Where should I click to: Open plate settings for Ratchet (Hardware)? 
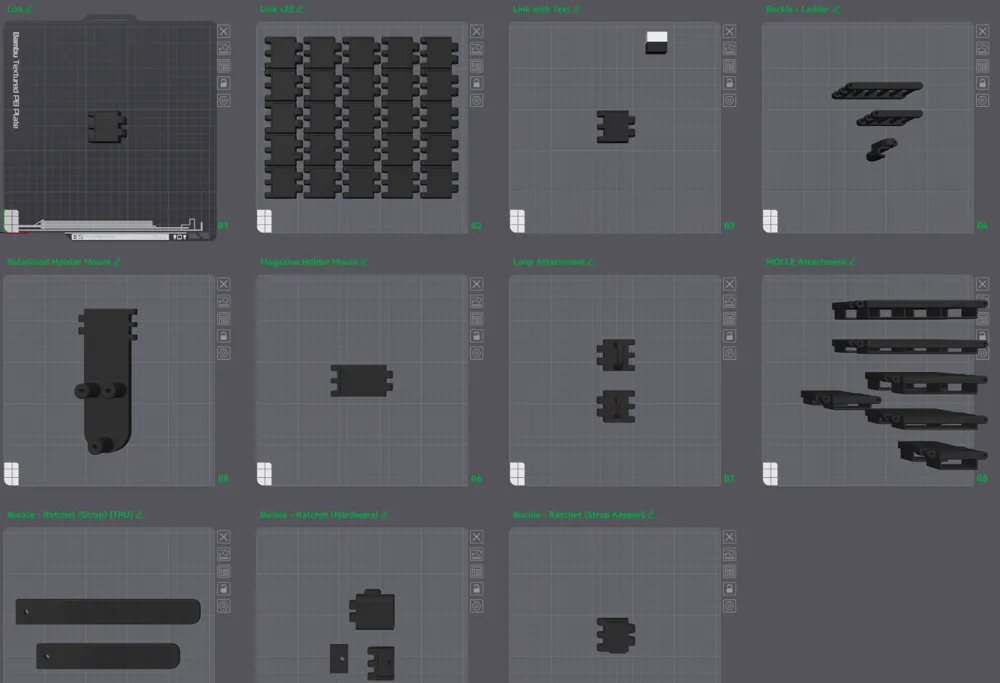pyautogui.click(x=476, y=606)
